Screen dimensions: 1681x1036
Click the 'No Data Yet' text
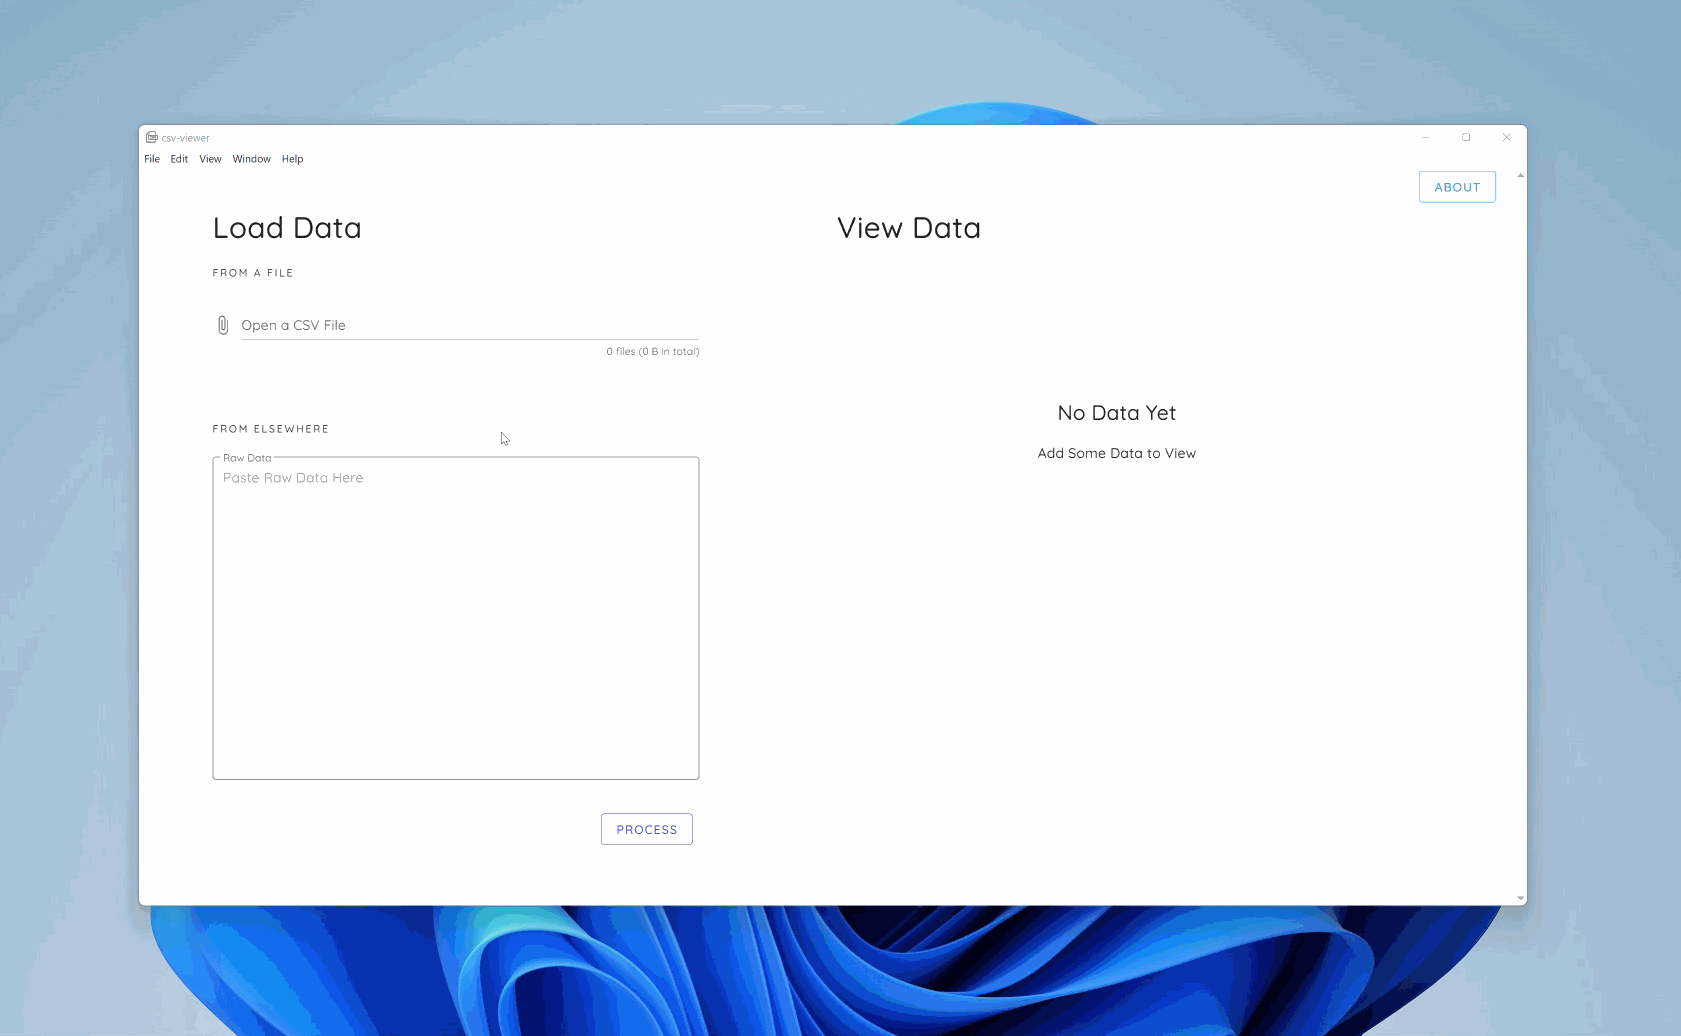1117,413
